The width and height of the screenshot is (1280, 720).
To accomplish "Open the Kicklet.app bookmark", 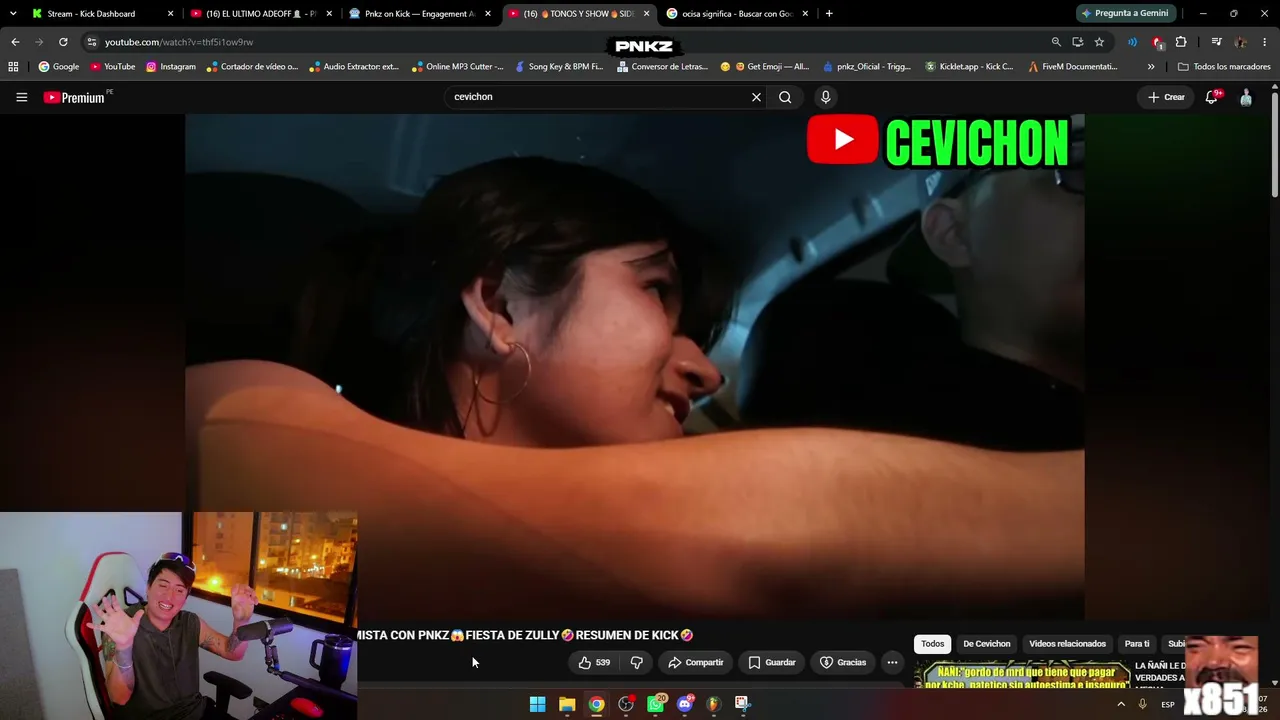I will pyautogui.click(x=969, y=67).
